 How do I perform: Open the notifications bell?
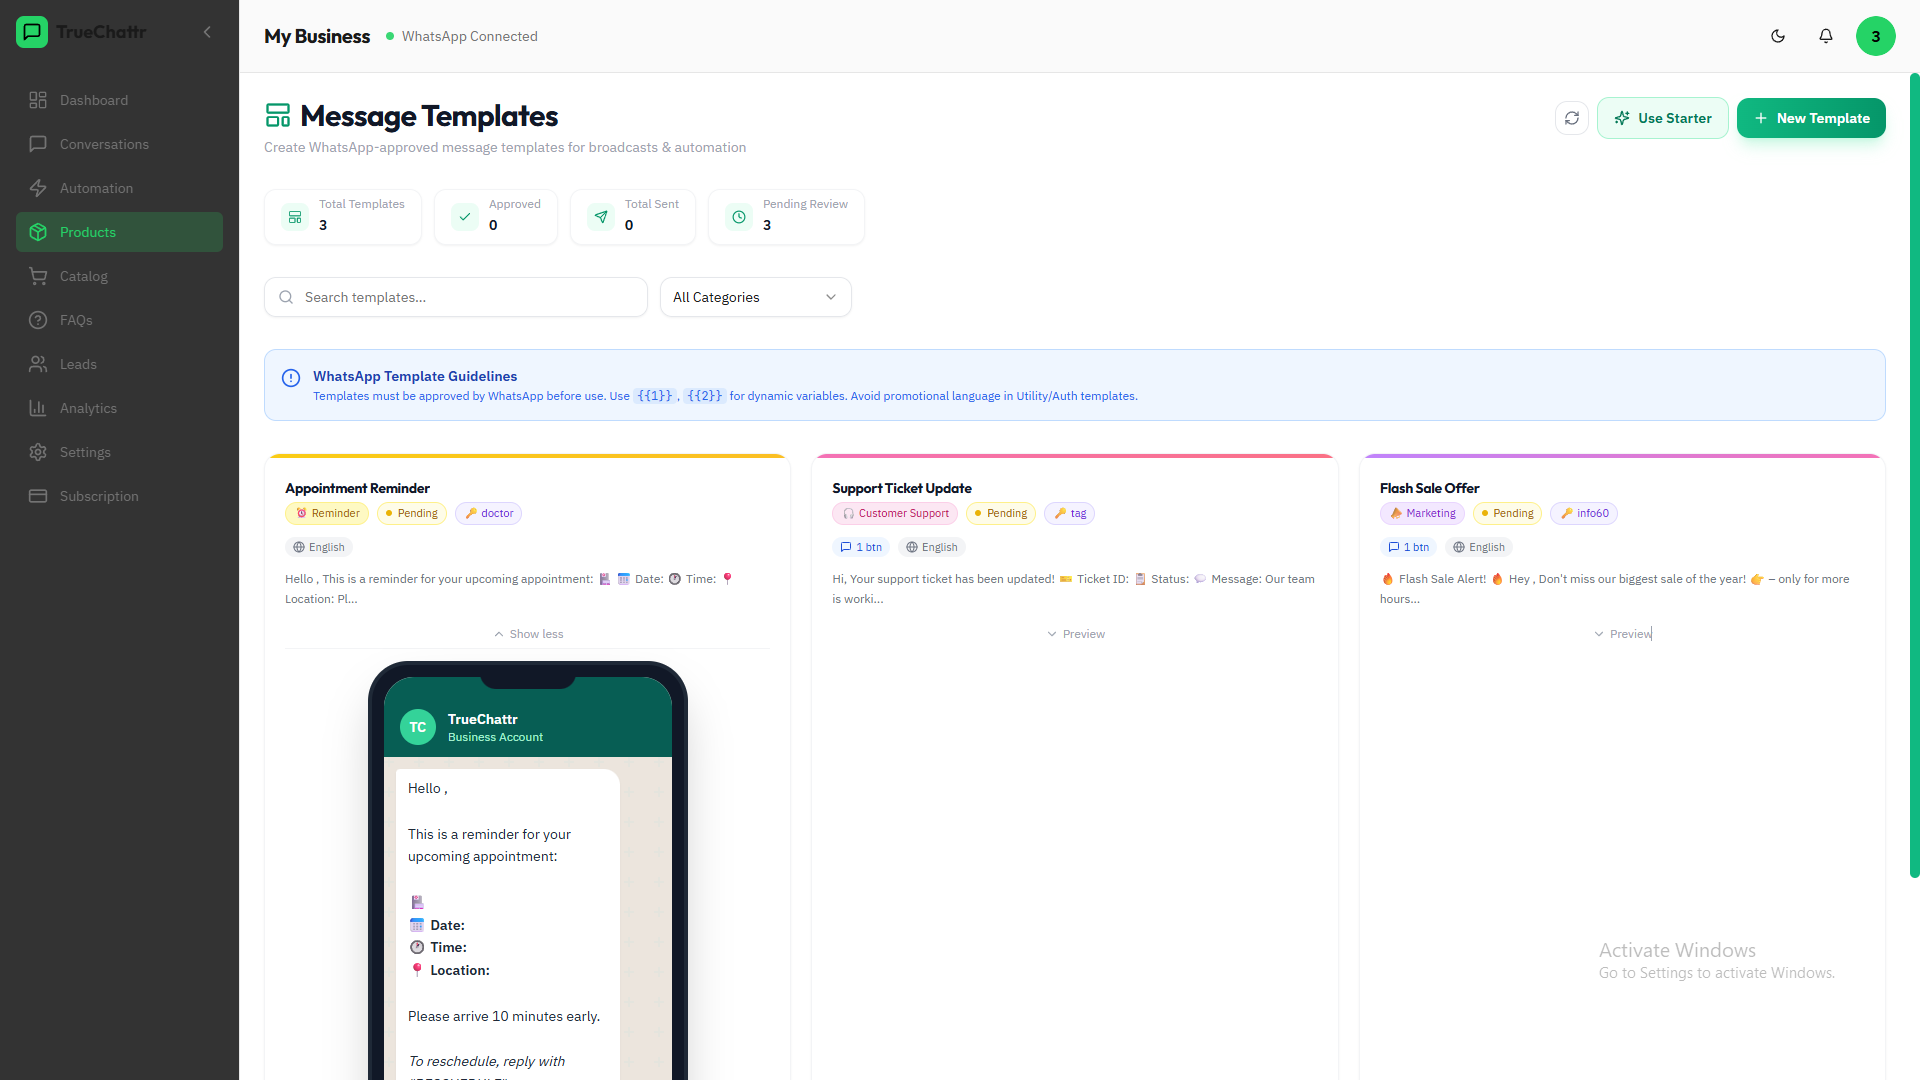pyautogui.click(x=1825, y=36)
